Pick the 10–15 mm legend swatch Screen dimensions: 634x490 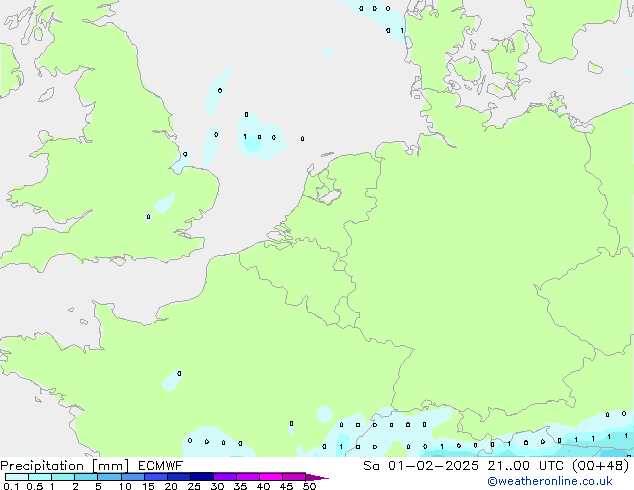133,477
